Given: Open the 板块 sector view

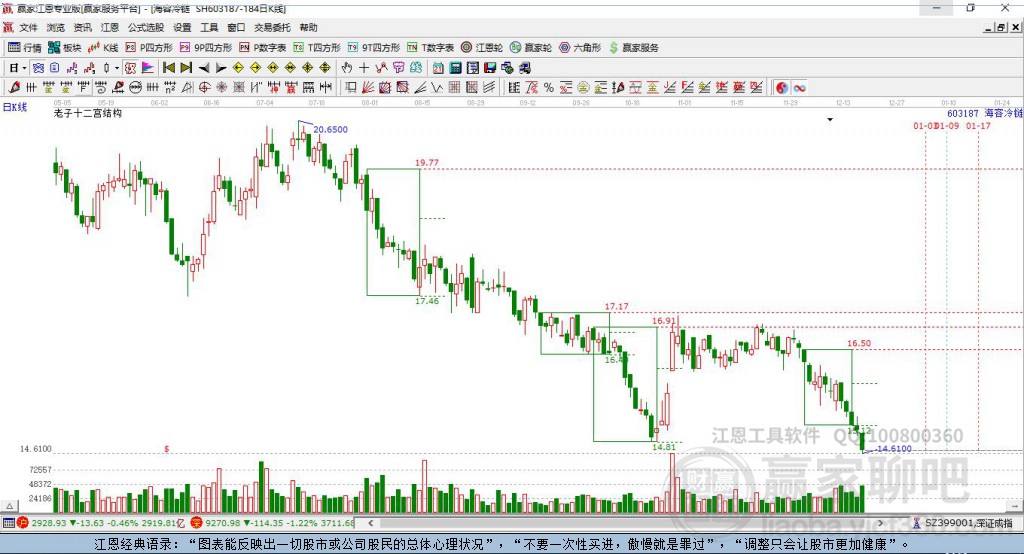Looking at the screenshot, I should point(64,47).
